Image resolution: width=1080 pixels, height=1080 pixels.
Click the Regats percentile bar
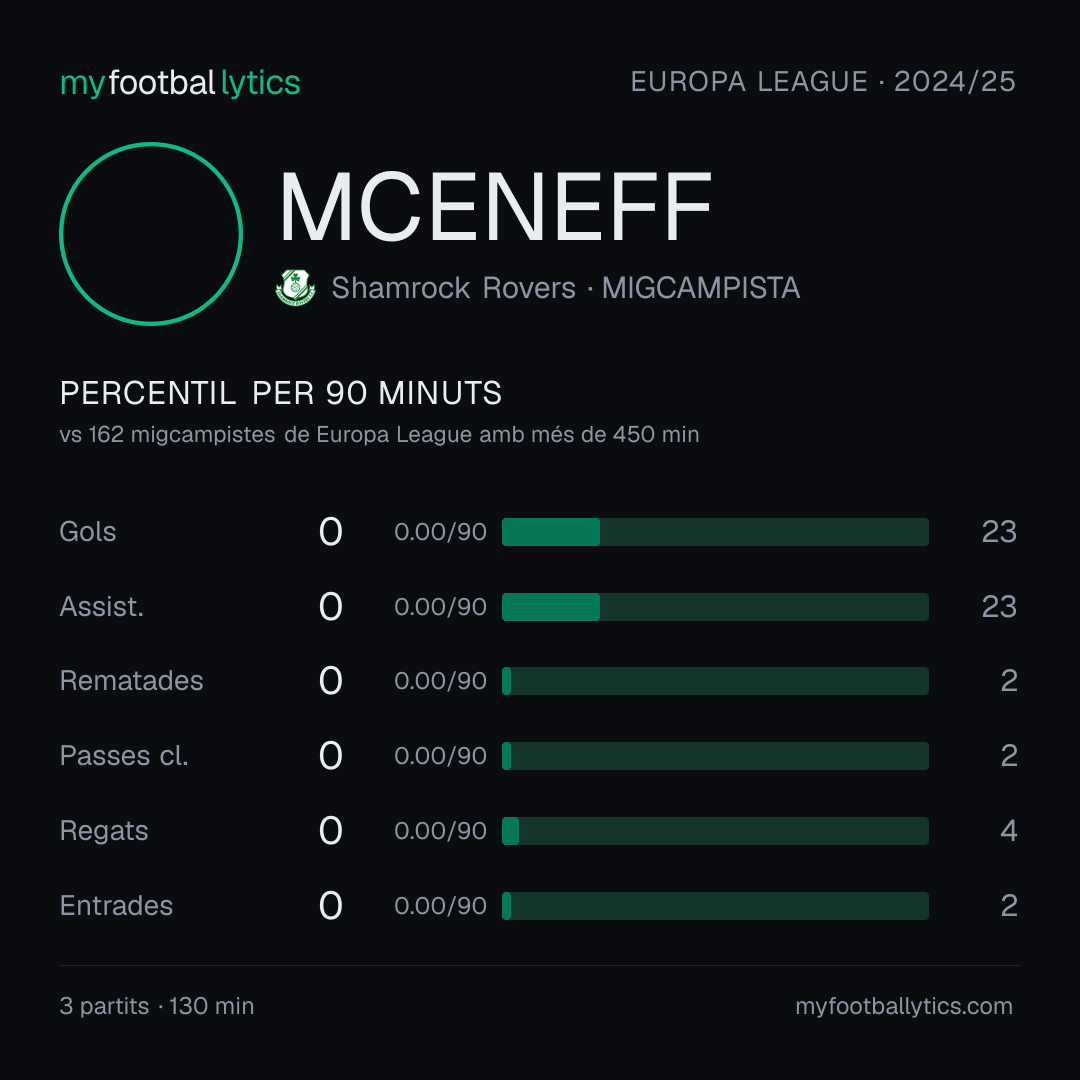(x=715, y=831)
